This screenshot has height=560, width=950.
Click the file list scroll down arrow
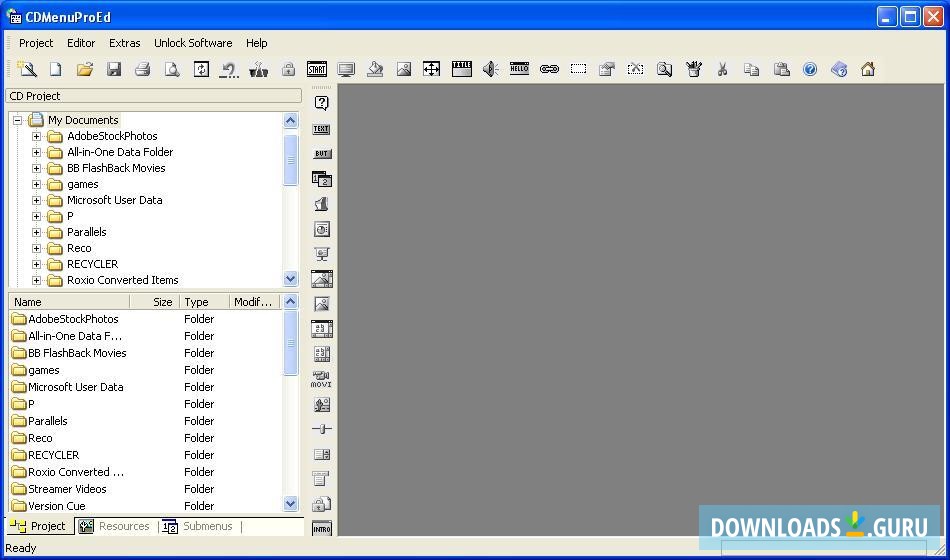tap(291, 504)
